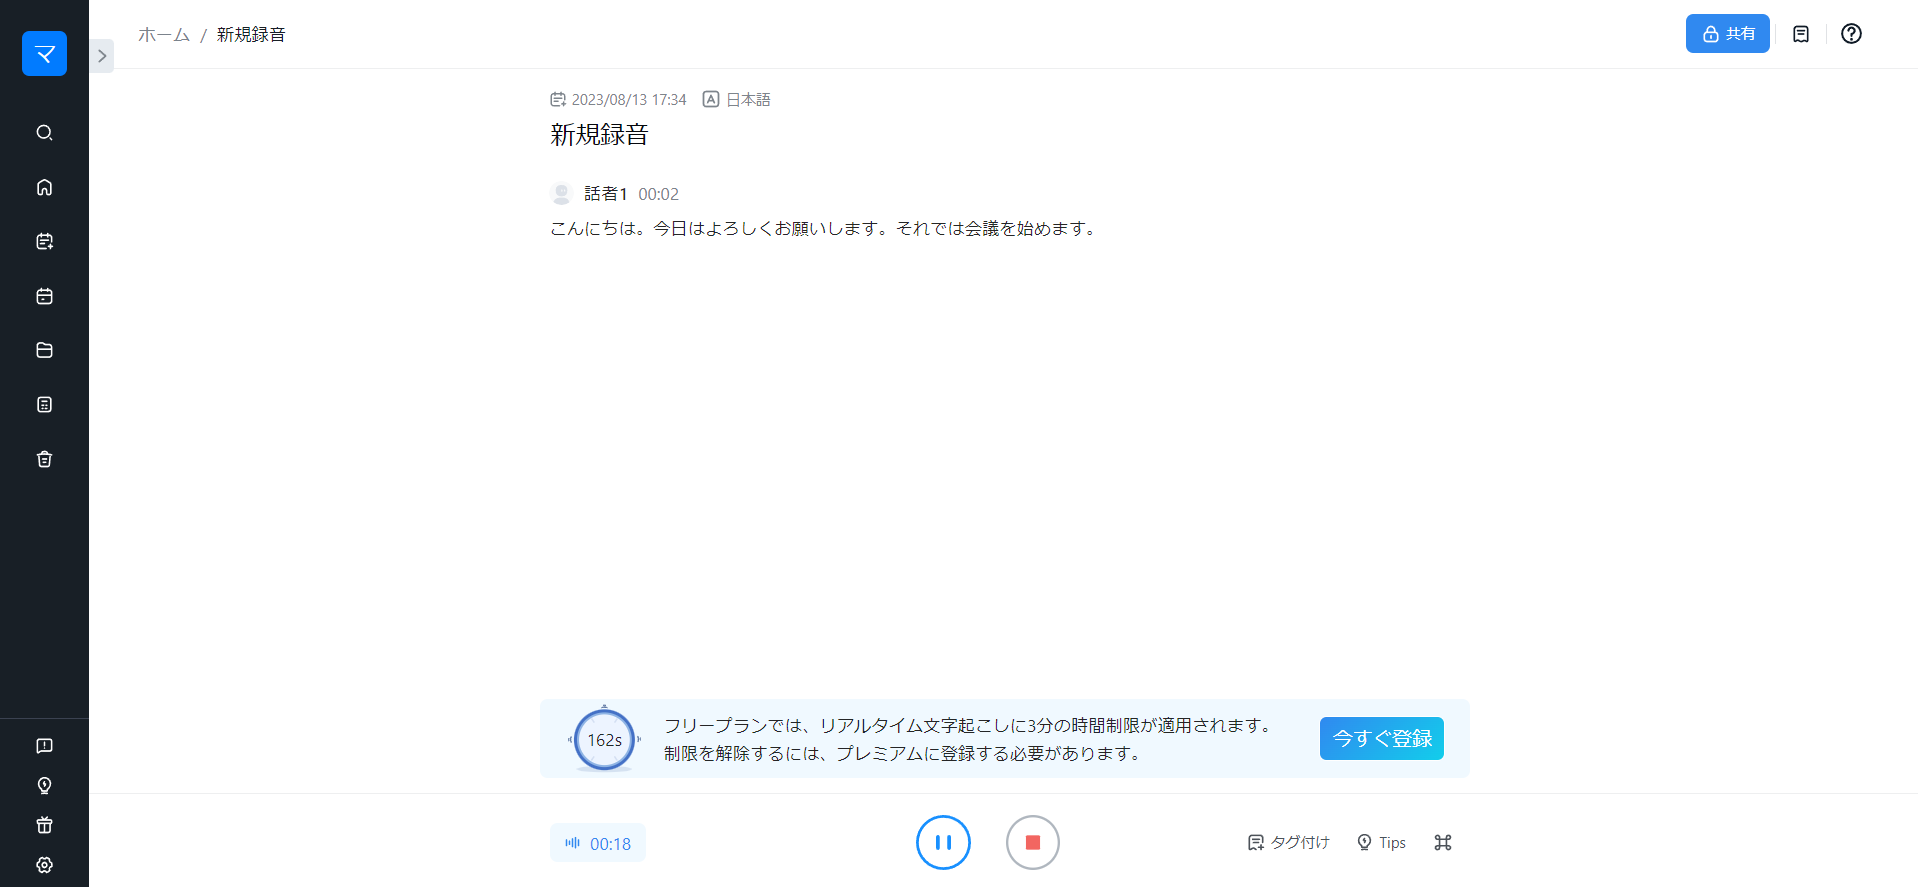Jump to the 00:02 timestamp
The image size is (1918, 887).
point(658,194)
